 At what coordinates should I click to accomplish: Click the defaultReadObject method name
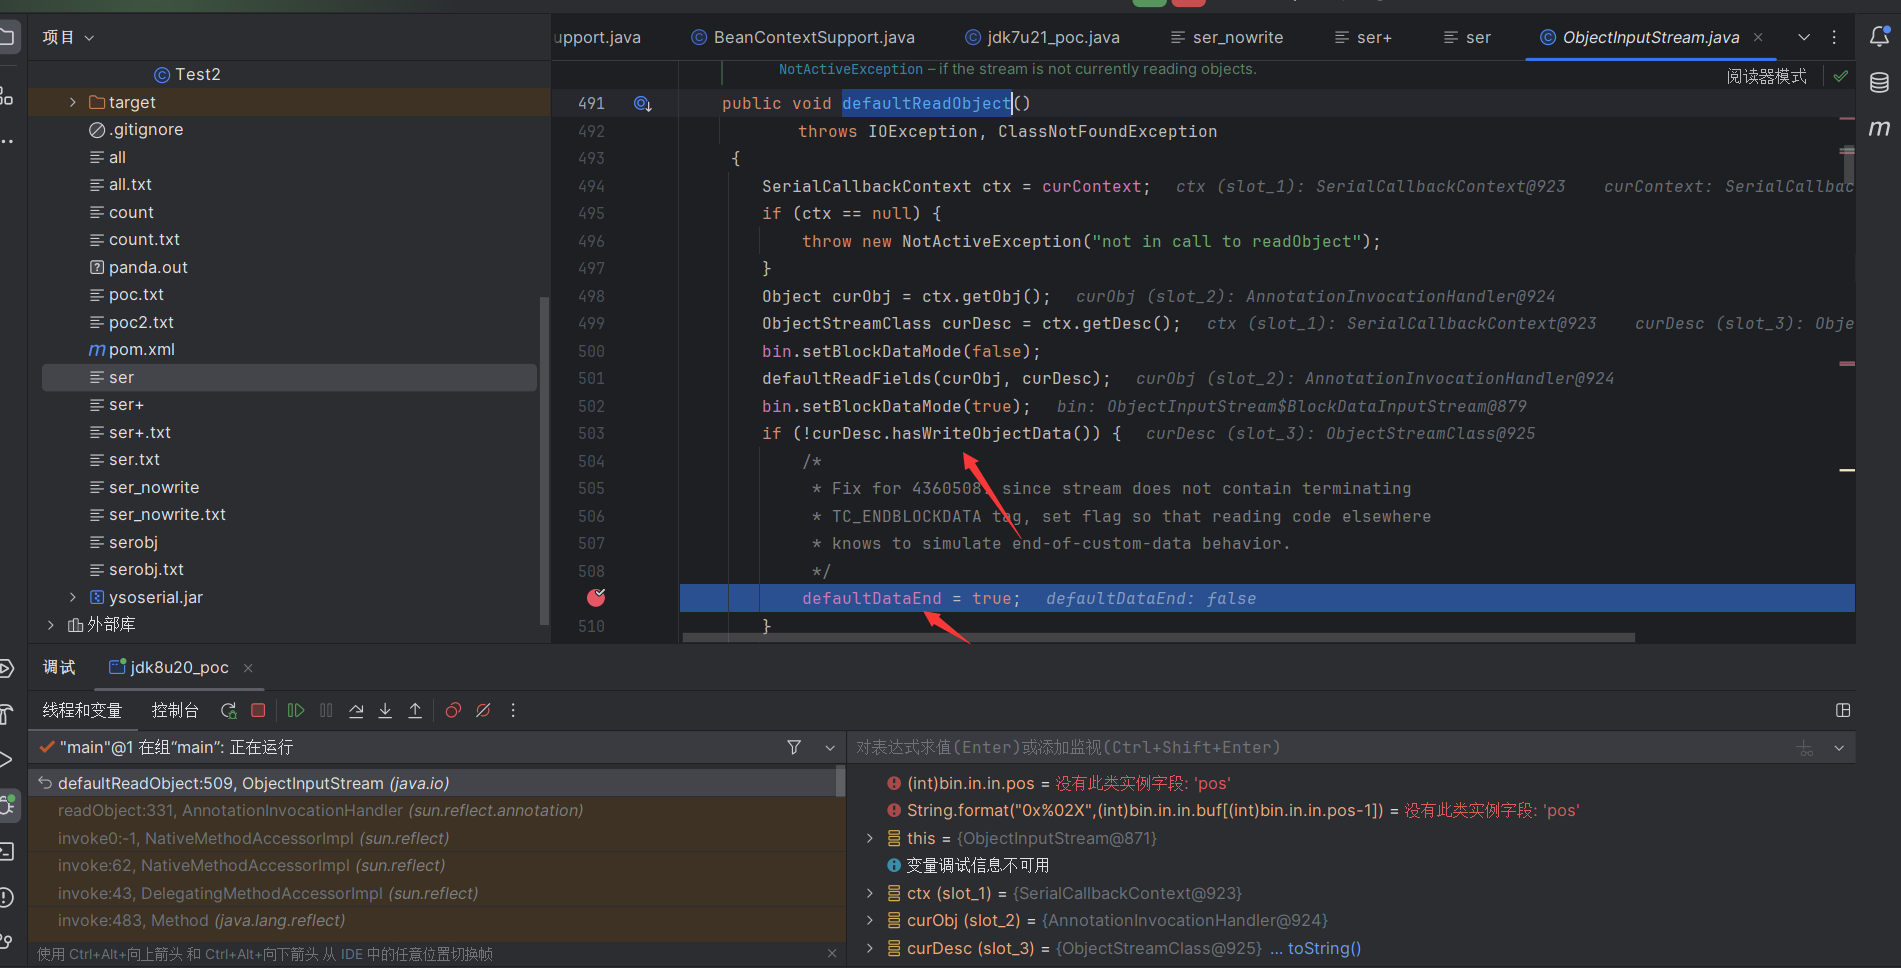926,103
